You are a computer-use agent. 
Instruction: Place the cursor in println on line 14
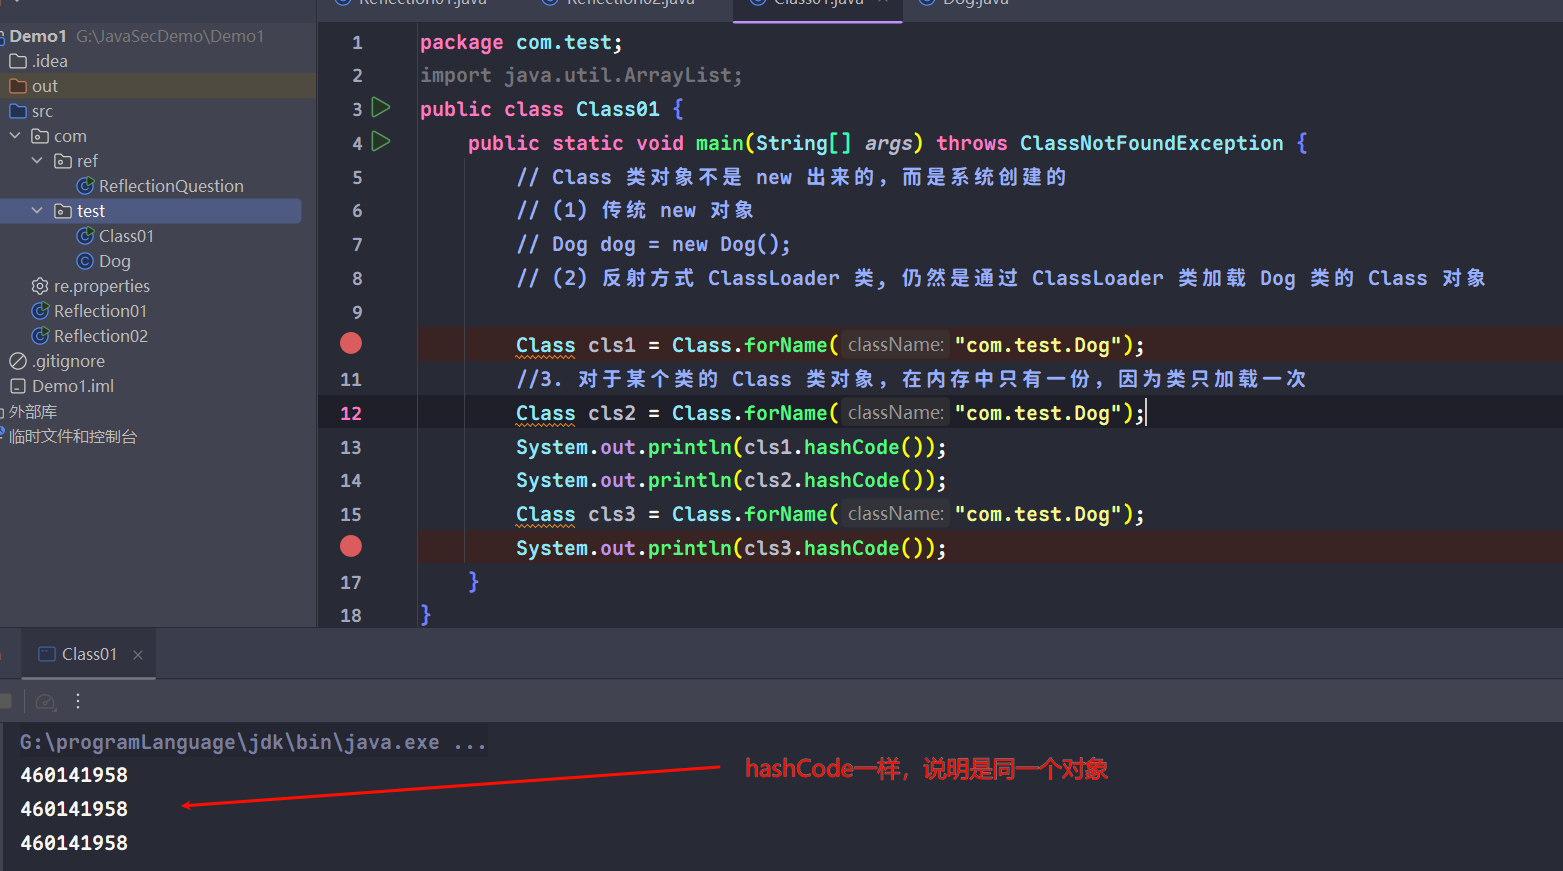(688, 481)
